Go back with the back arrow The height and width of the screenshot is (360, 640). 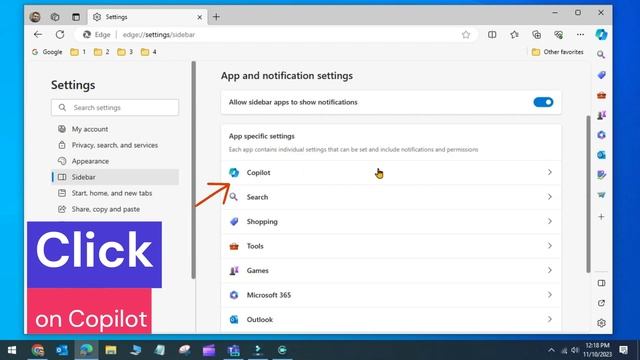(x=38, y=35)
